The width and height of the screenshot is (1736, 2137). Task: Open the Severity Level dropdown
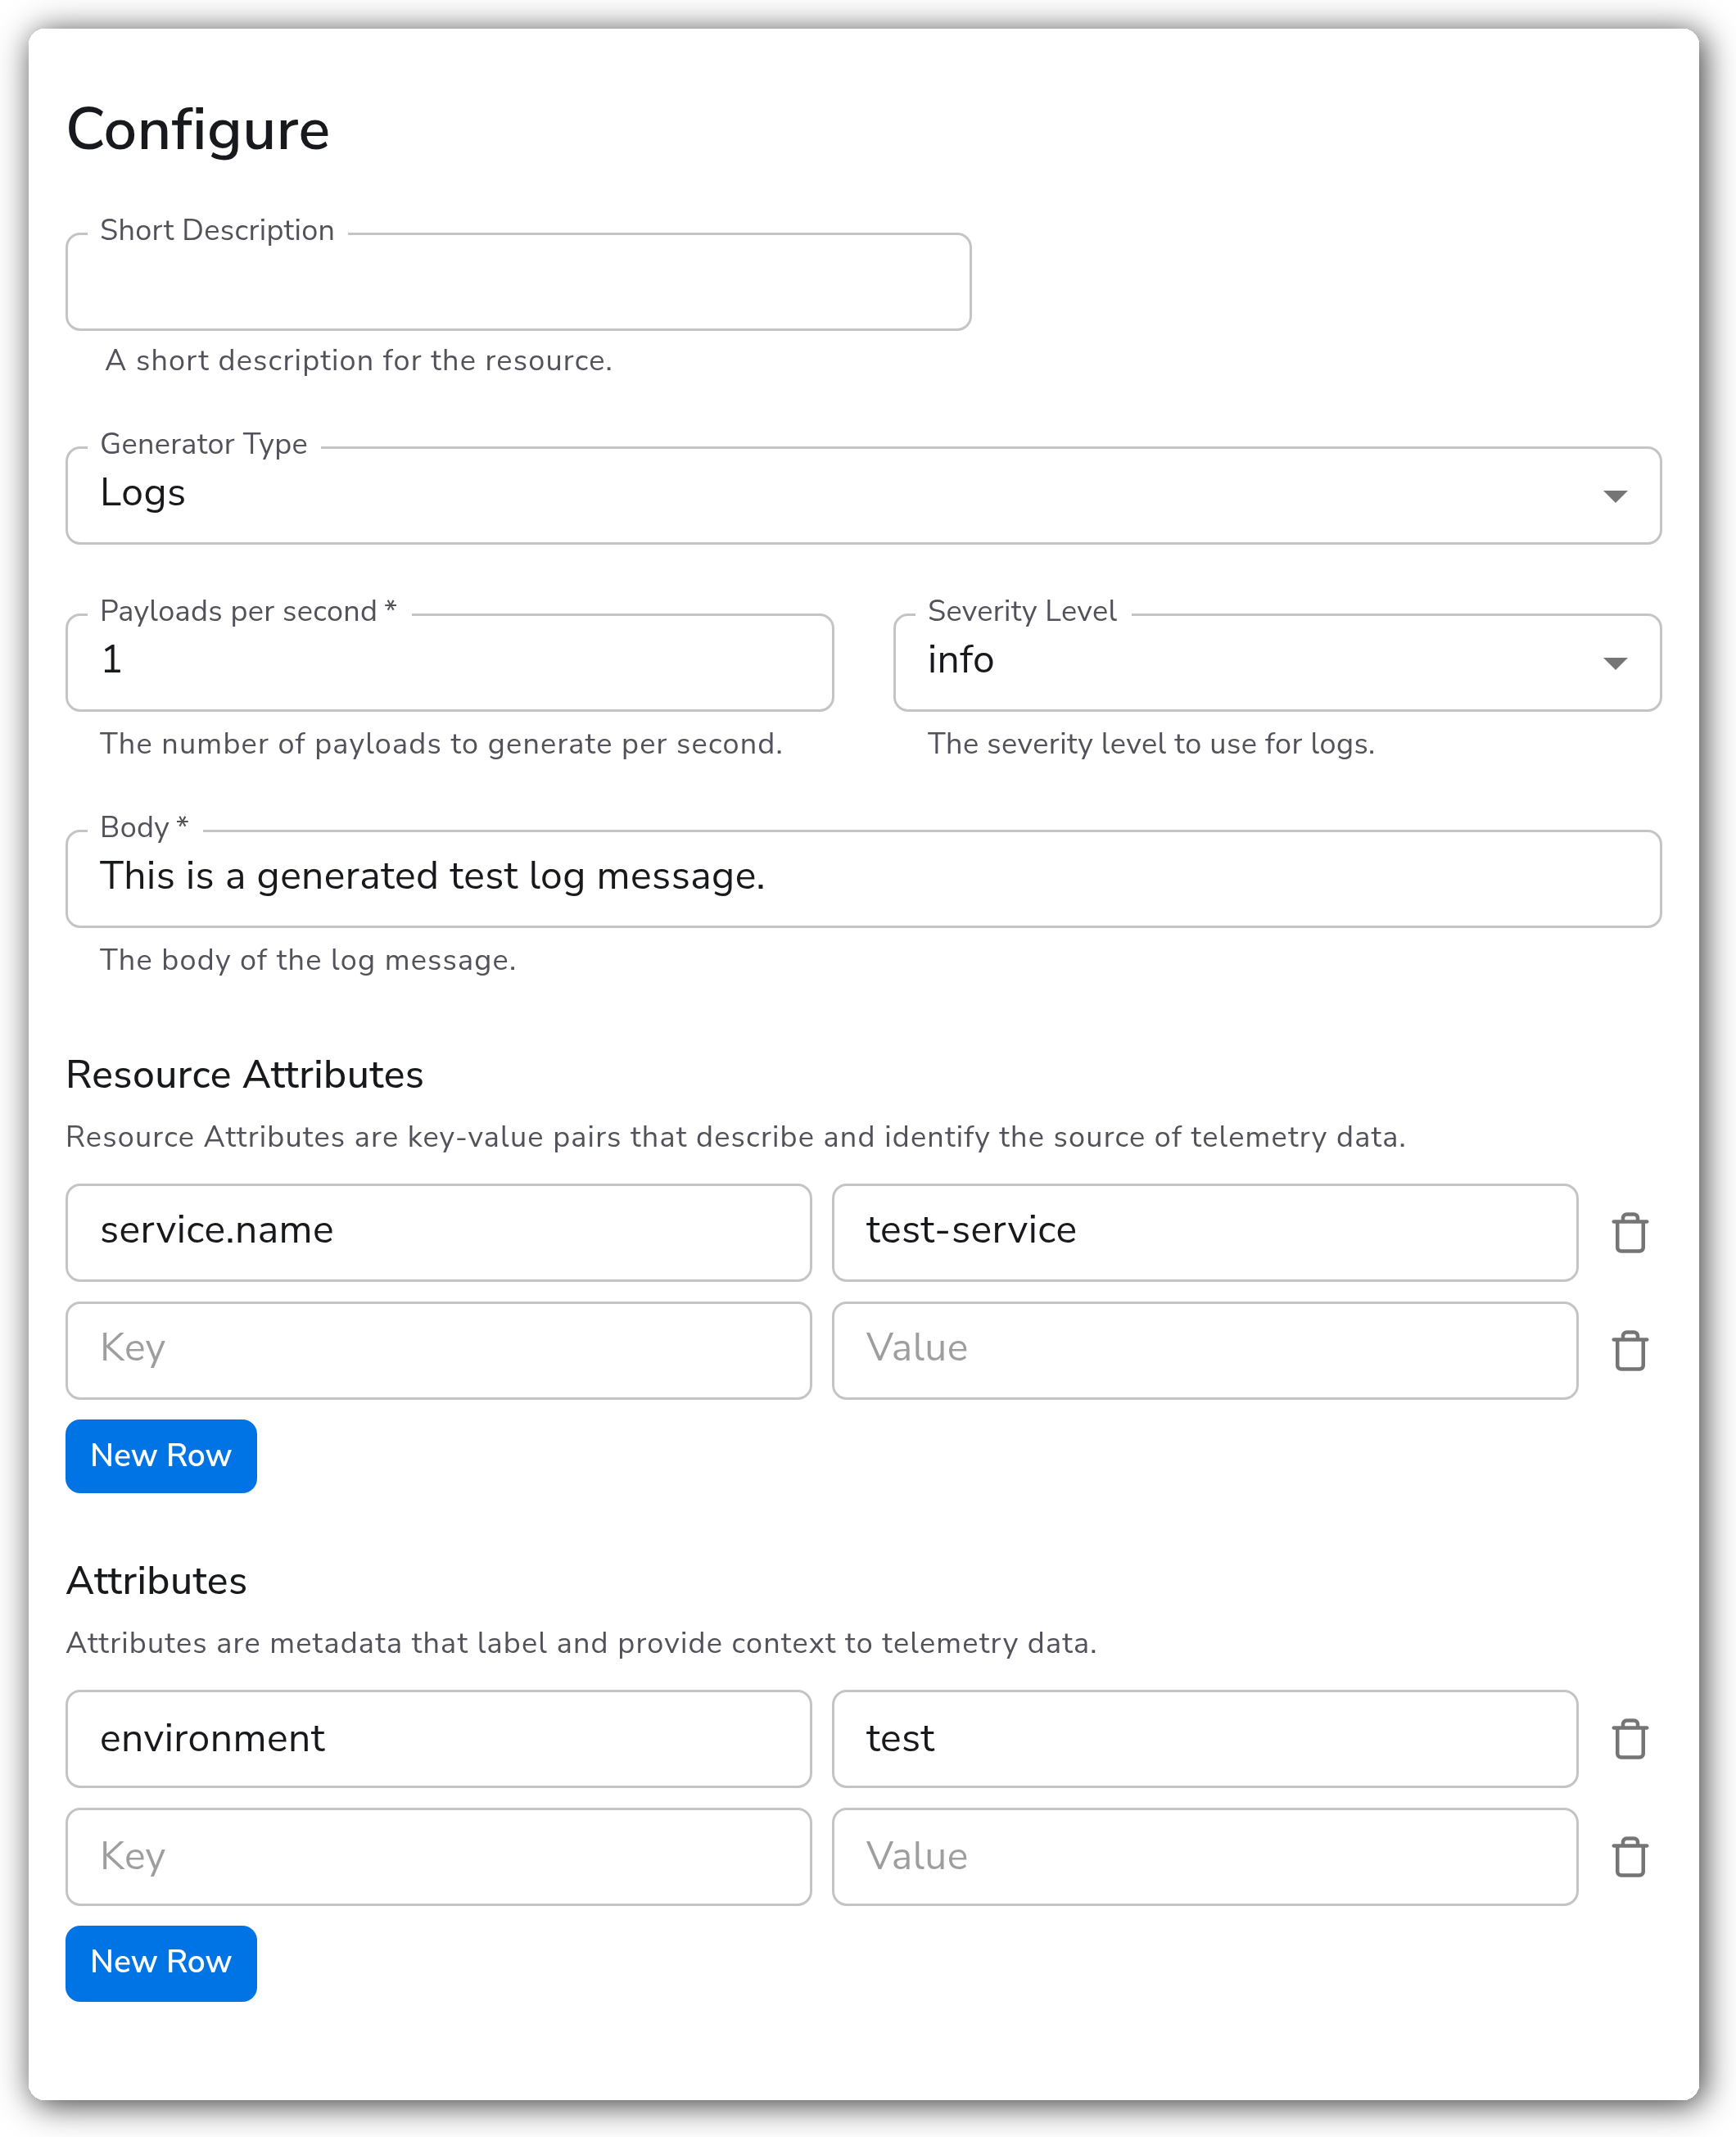tap(1277, 662)
